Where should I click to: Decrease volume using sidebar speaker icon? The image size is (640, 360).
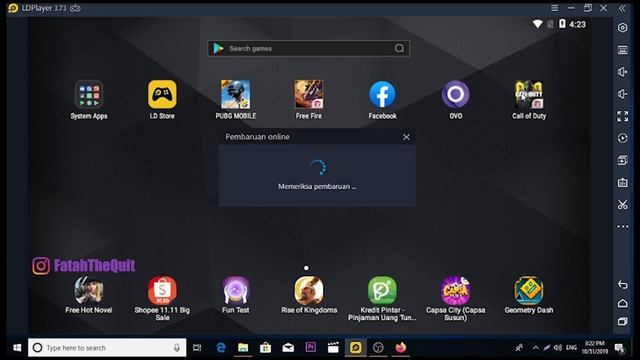(x=622, y=94)
